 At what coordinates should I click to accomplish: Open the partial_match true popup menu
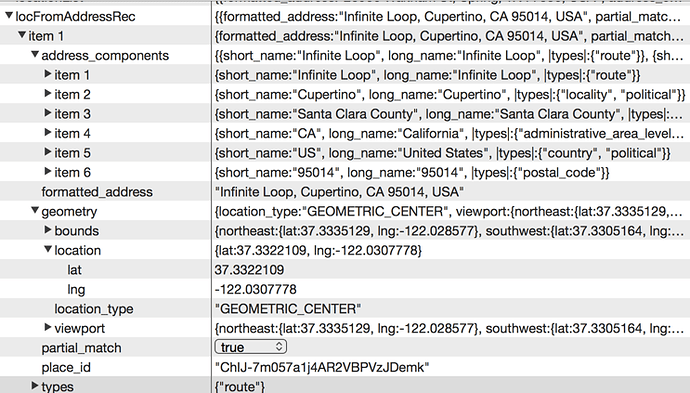tap(251, 347)
